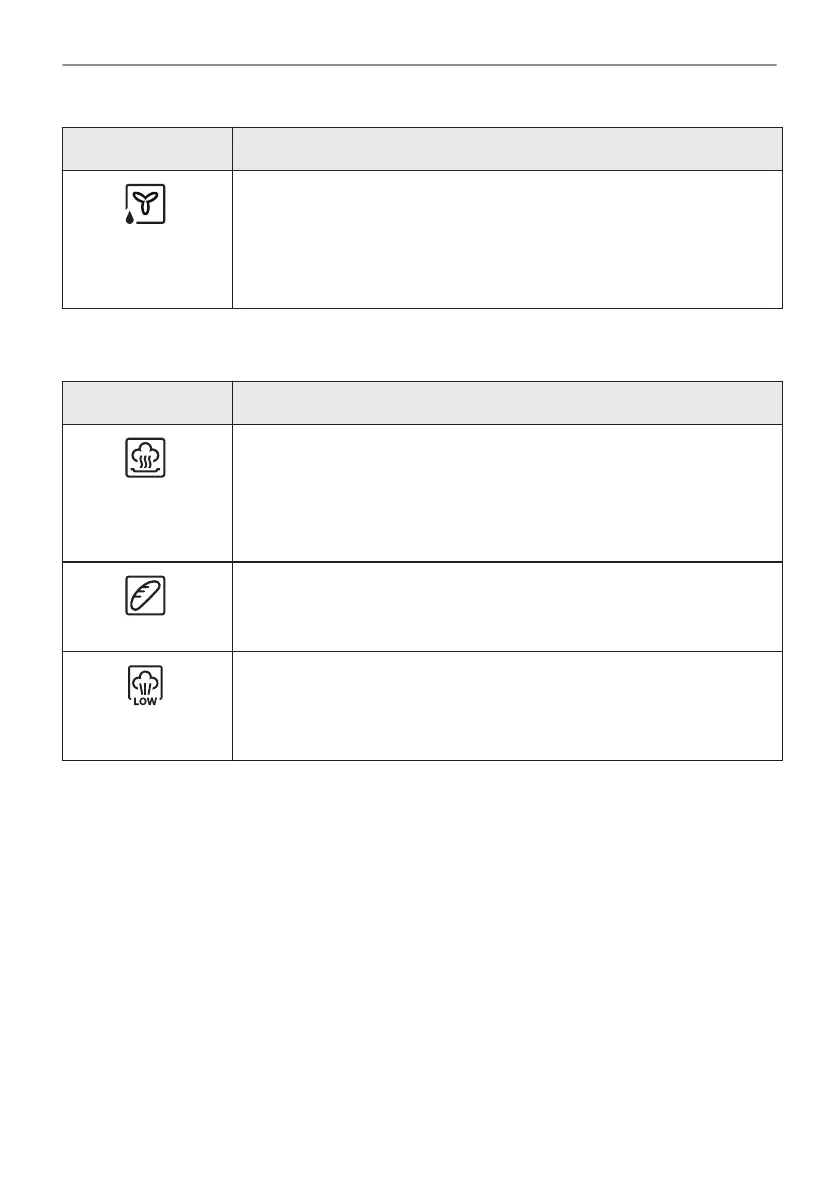This screenshot has height=1191, width=839.
Task: Click second table's left grey header cell
Action: click(147, 402)
